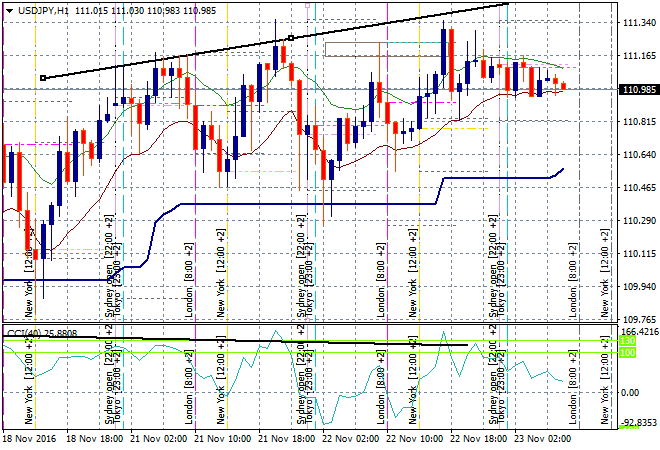This screenshot has width=660, height=450.
Task: Click time axis label 22 Nov 10:00
Action: pyautogui.click(x=415, y=439)
